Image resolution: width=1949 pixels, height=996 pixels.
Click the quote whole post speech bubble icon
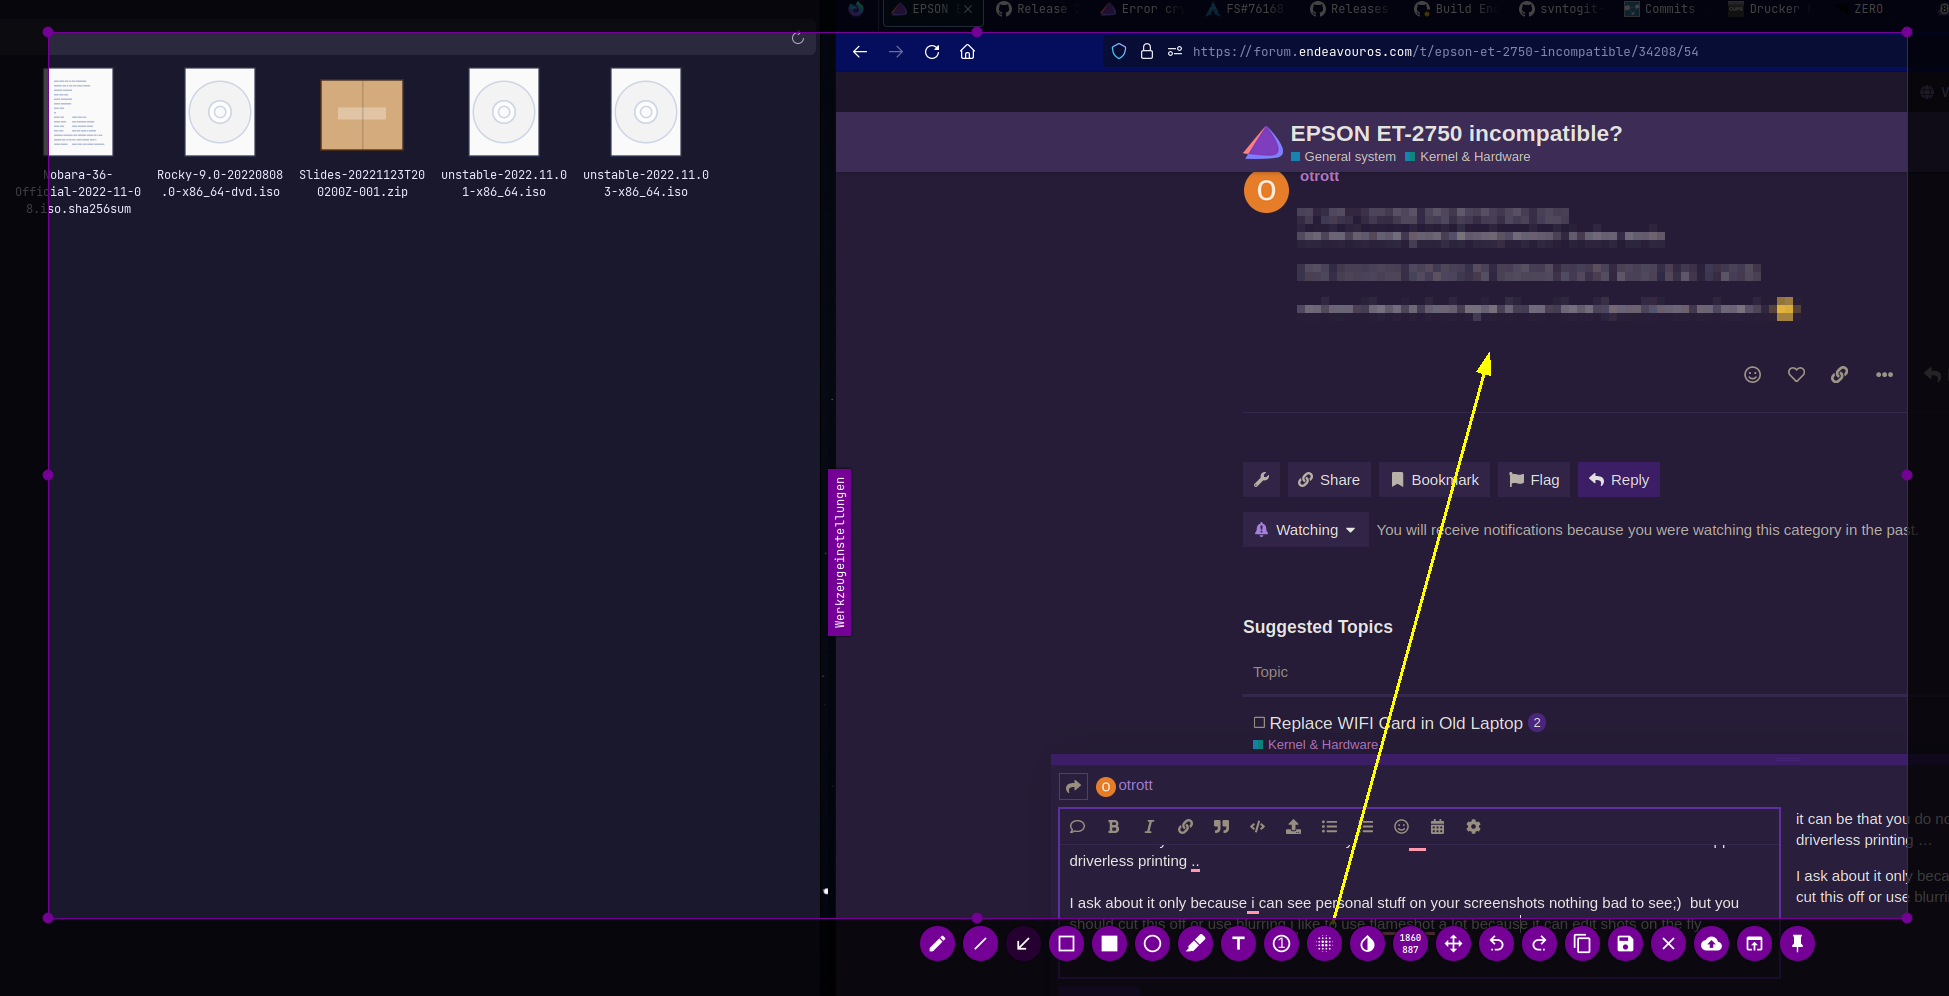(1077, 827)
